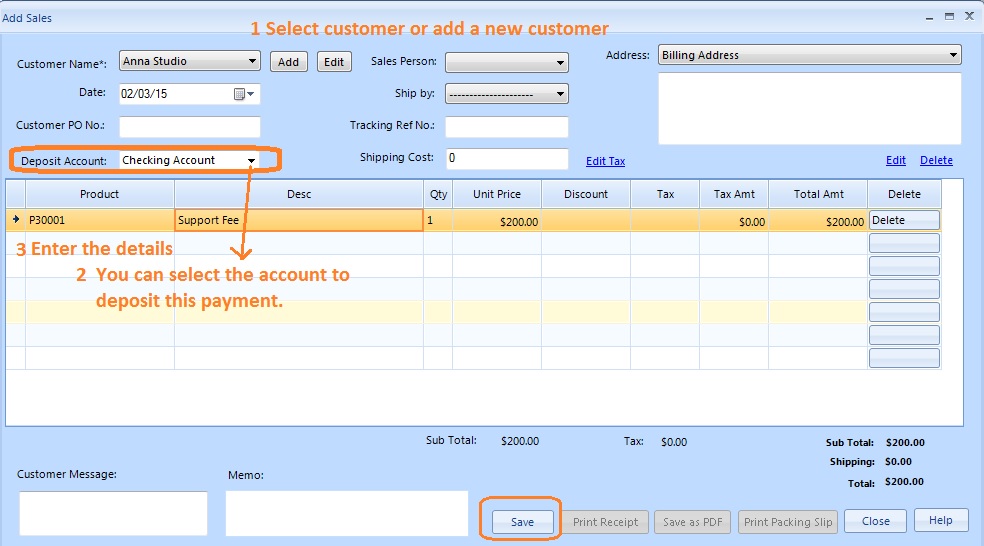Open the Edit Tax link

pos(605,161)
